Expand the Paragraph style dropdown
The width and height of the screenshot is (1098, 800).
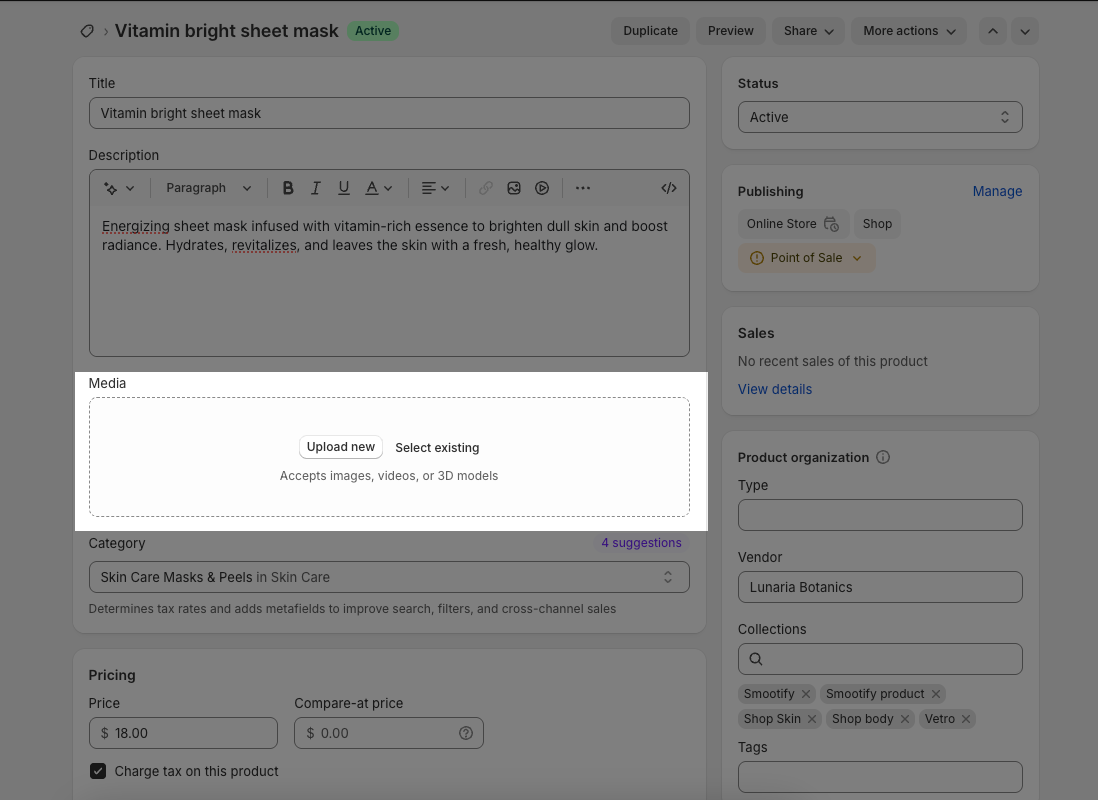[x=208, y=188]
